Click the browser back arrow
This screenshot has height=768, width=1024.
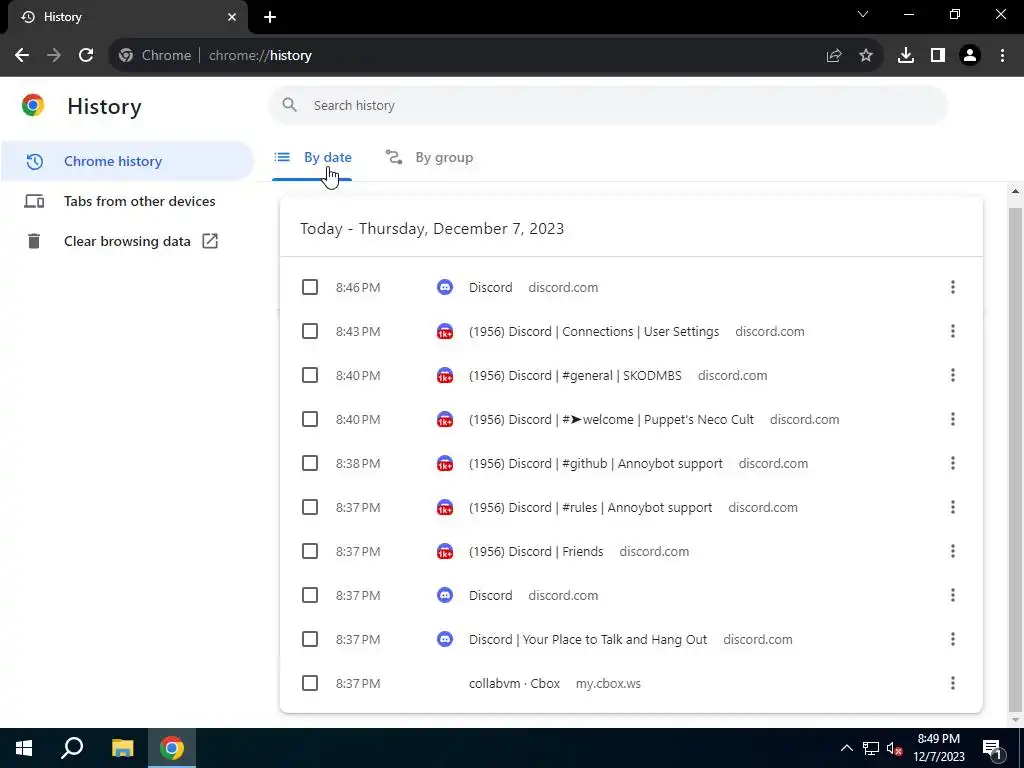pyautogui.click(x=22, y=56)
